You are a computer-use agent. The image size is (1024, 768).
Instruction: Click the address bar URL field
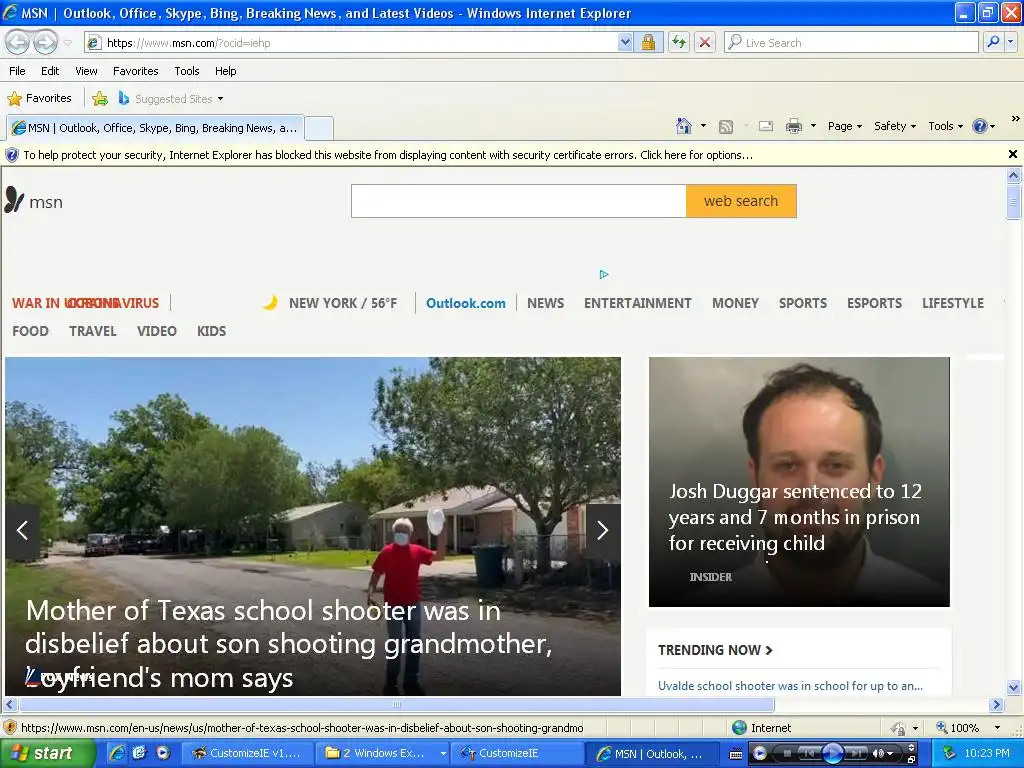click(x=351, y=43)
